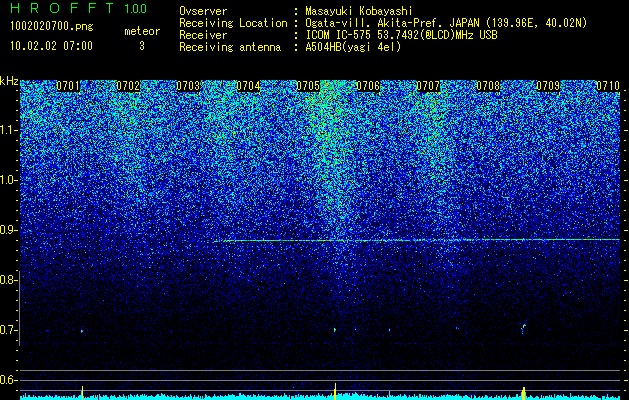Click the 0702 time marker
This screenshot has width=629, height=400.
click(128, 86)
